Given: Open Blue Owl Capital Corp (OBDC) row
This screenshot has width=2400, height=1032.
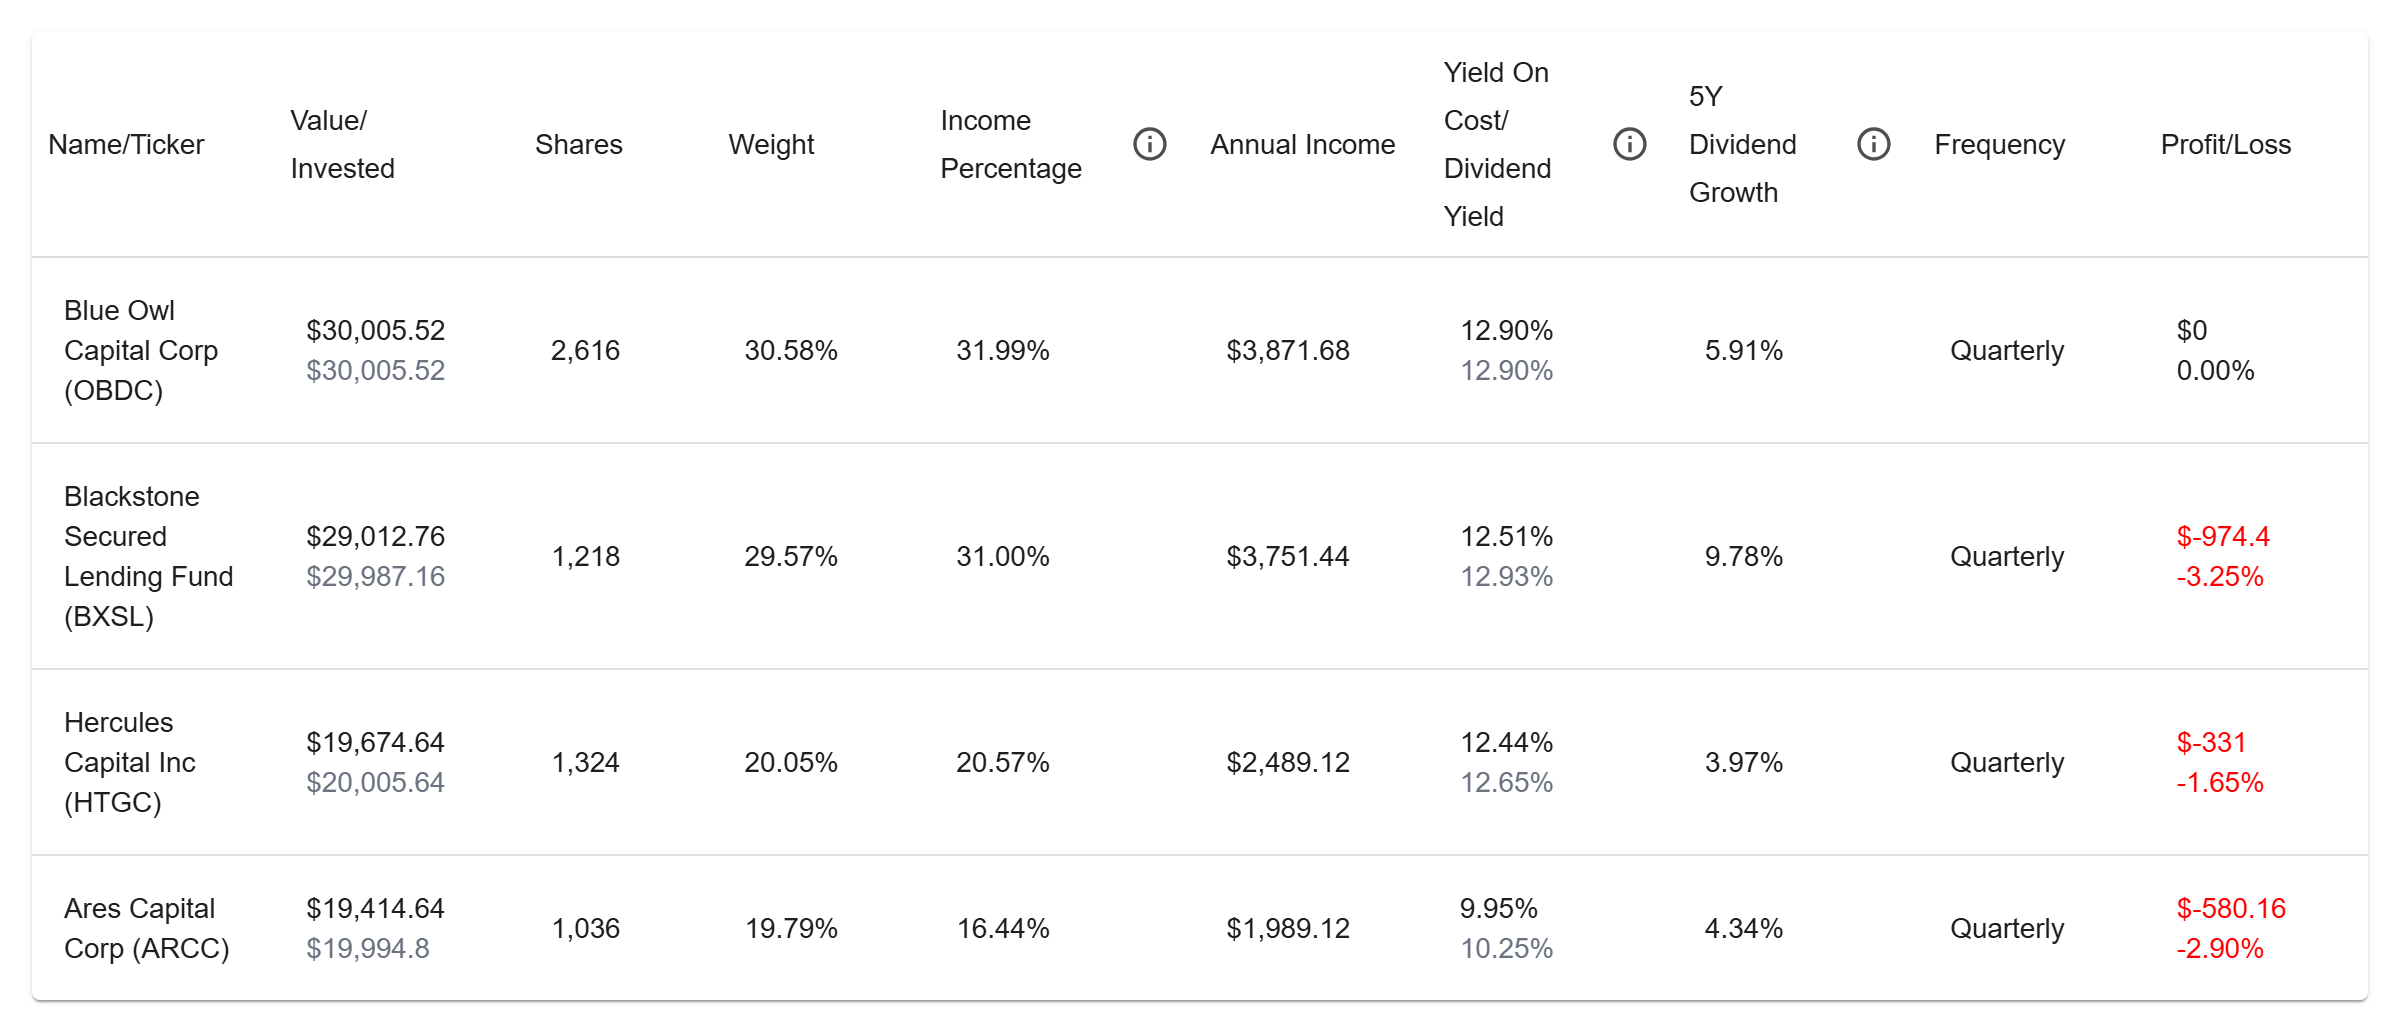Looking at the screenshot, I should [x=1200, y=350].
